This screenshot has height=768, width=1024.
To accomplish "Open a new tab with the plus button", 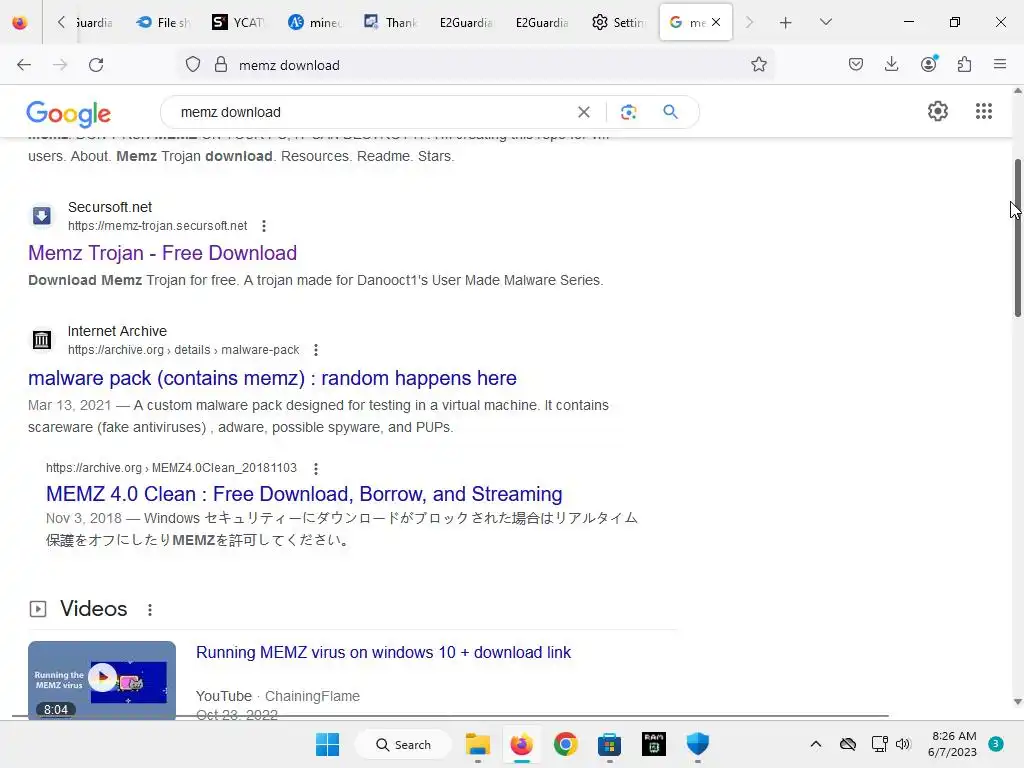I will point(786,22).
